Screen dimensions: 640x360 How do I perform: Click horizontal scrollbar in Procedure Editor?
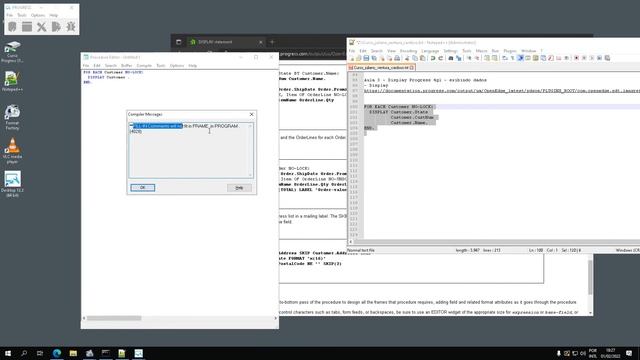(x=114, y=318)
